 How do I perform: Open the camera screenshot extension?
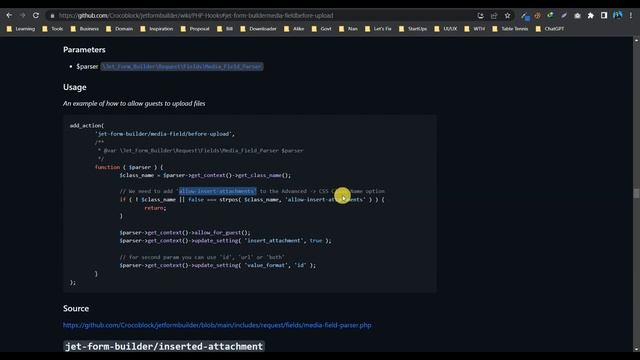(577, 16)
